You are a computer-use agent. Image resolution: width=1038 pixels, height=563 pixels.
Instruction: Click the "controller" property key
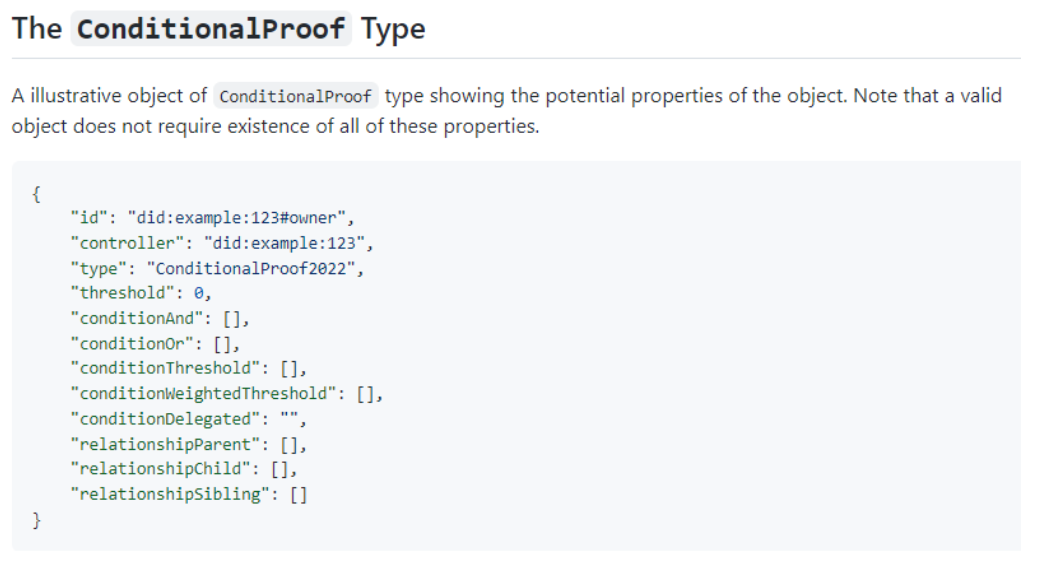tap(127, 243)
